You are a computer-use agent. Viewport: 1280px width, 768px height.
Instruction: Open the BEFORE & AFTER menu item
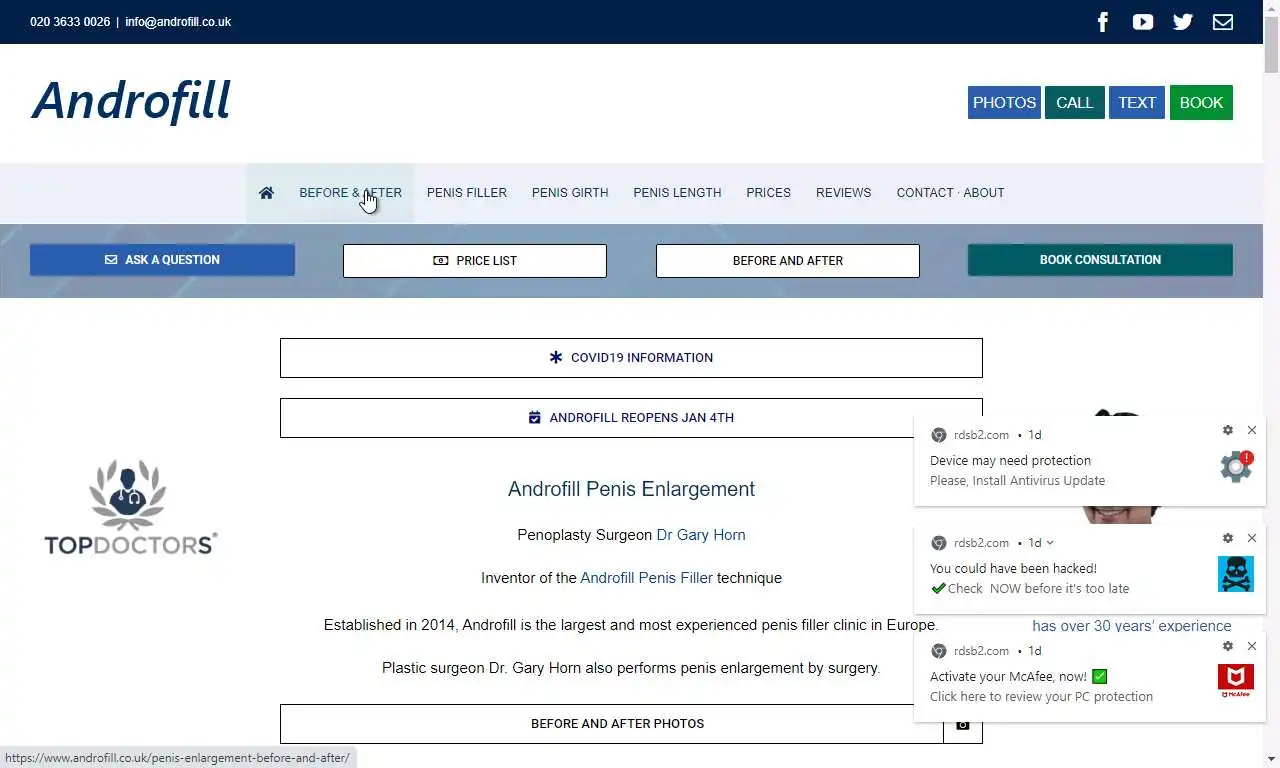point(350,193)
